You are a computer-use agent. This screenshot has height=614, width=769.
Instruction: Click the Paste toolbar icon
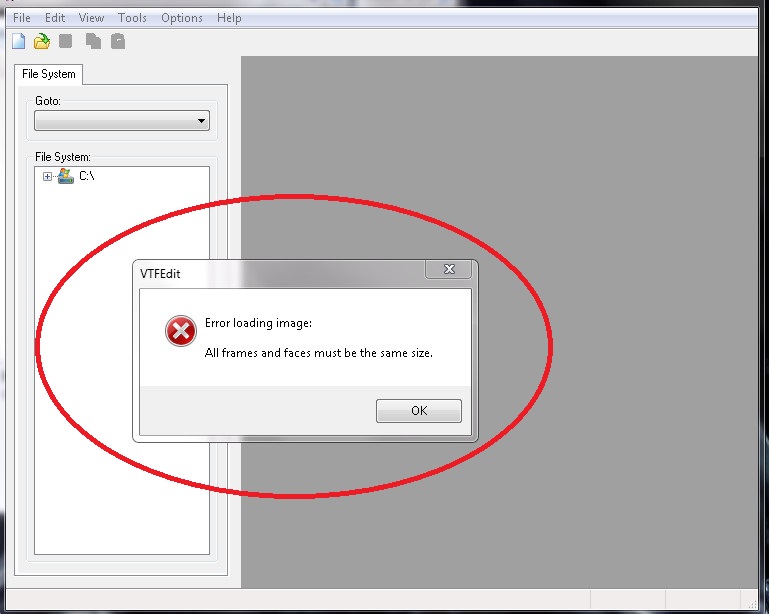118,41
